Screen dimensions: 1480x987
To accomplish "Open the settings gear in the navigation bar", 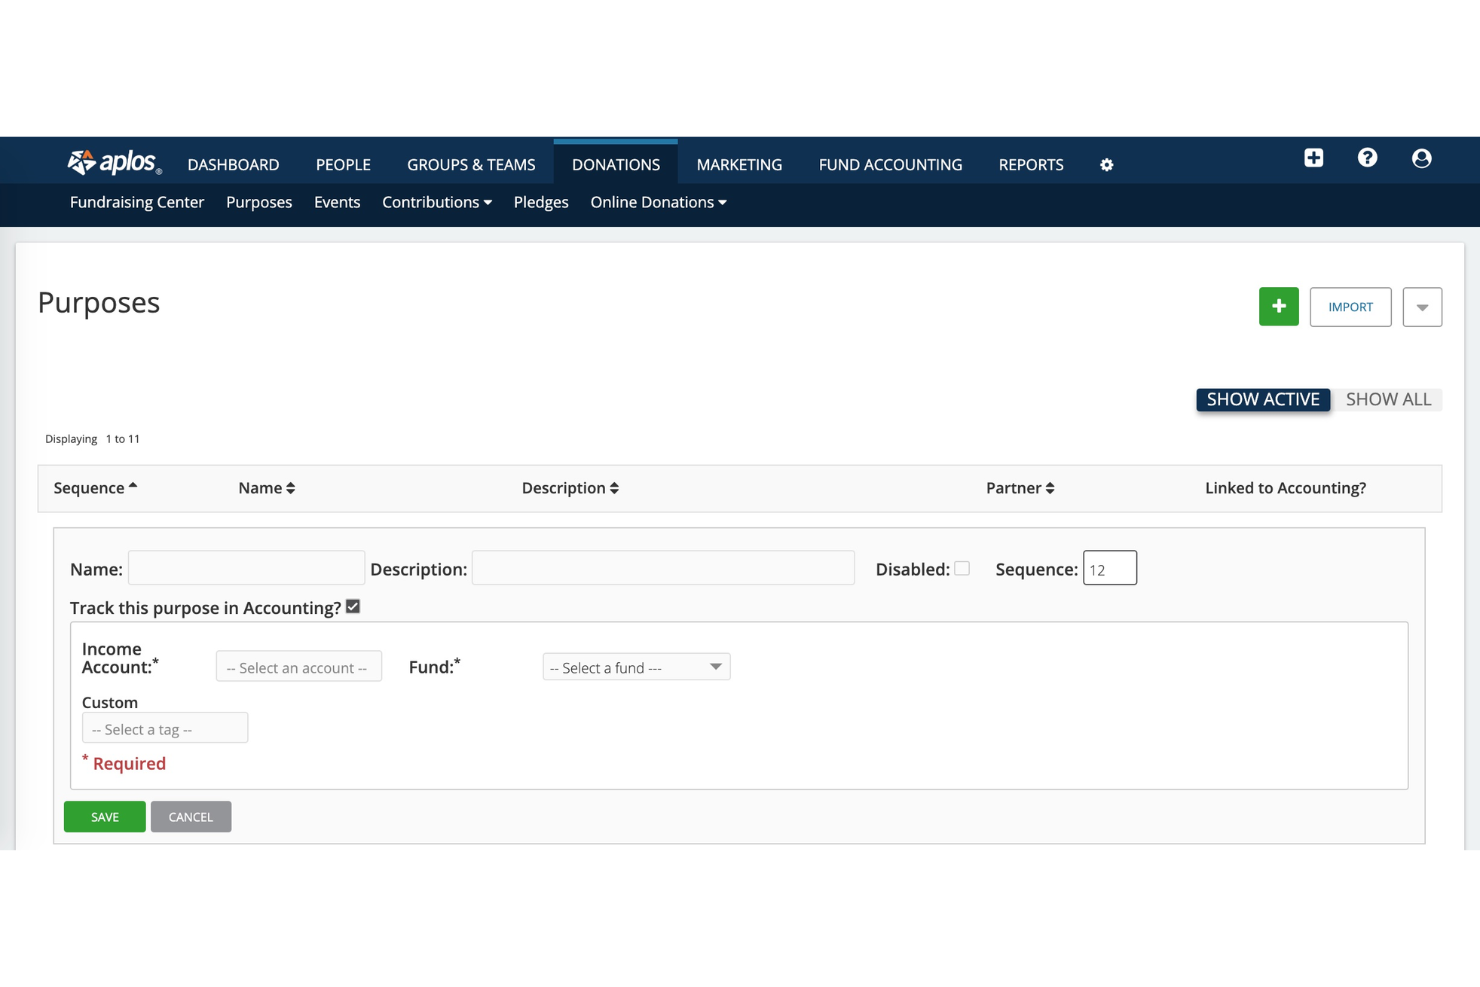I will pyautogui.click(x=1106, y=164).
